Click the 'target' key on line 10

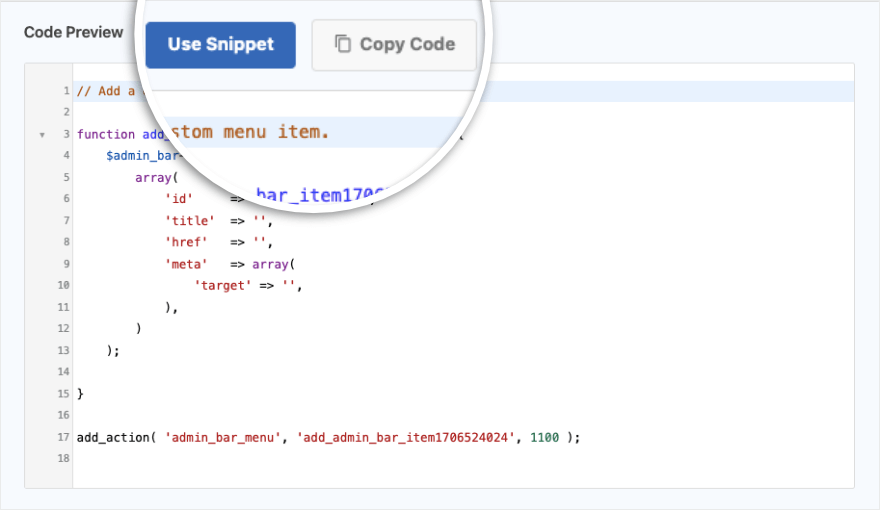pos(222,286)
